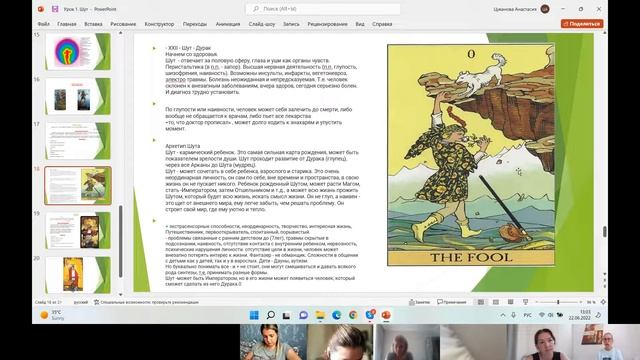Start the slideshow from the status bar icon

(x=525, y=302)
